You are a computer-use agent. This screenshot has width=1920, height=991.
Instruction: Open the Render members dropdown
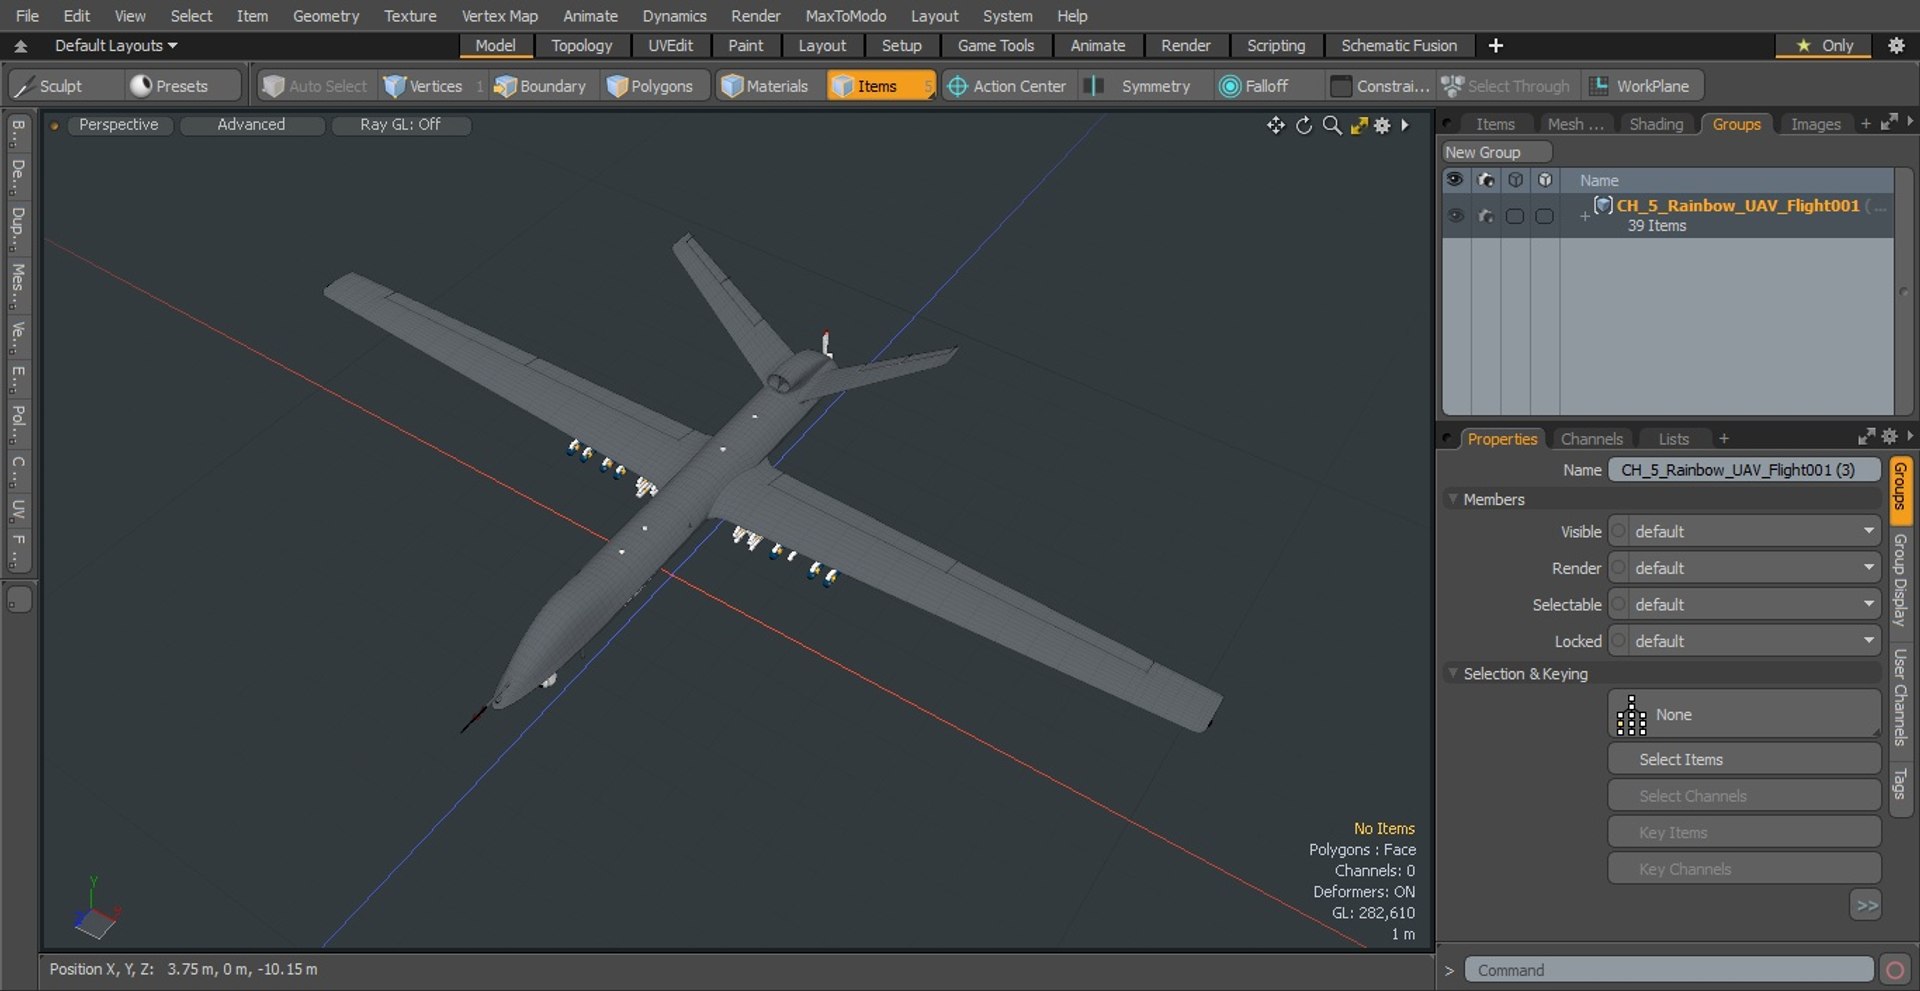pos(1745,568)
